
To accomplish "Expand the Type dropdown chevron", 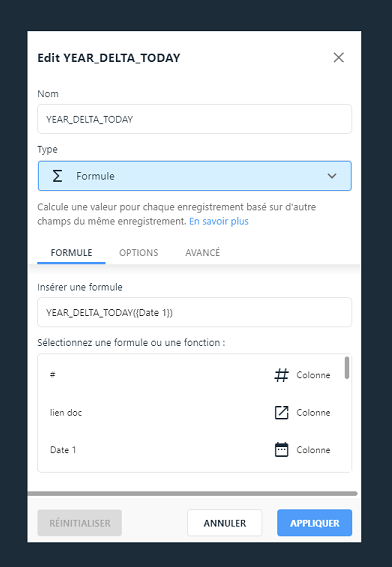I will (332, 176).
